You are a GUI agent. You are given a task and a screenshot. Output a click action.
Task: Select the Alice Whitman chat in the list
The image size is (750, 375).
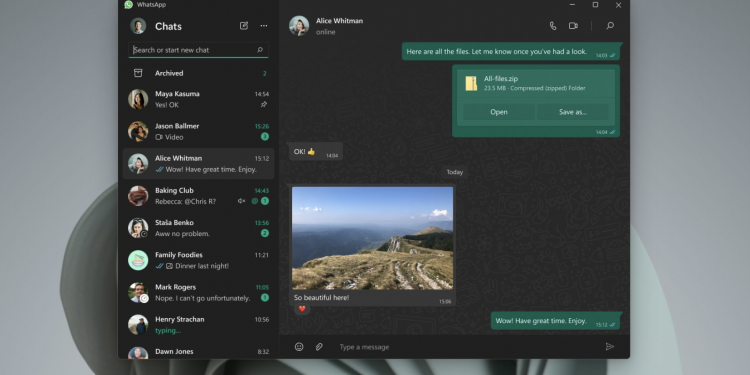(199, 164)
